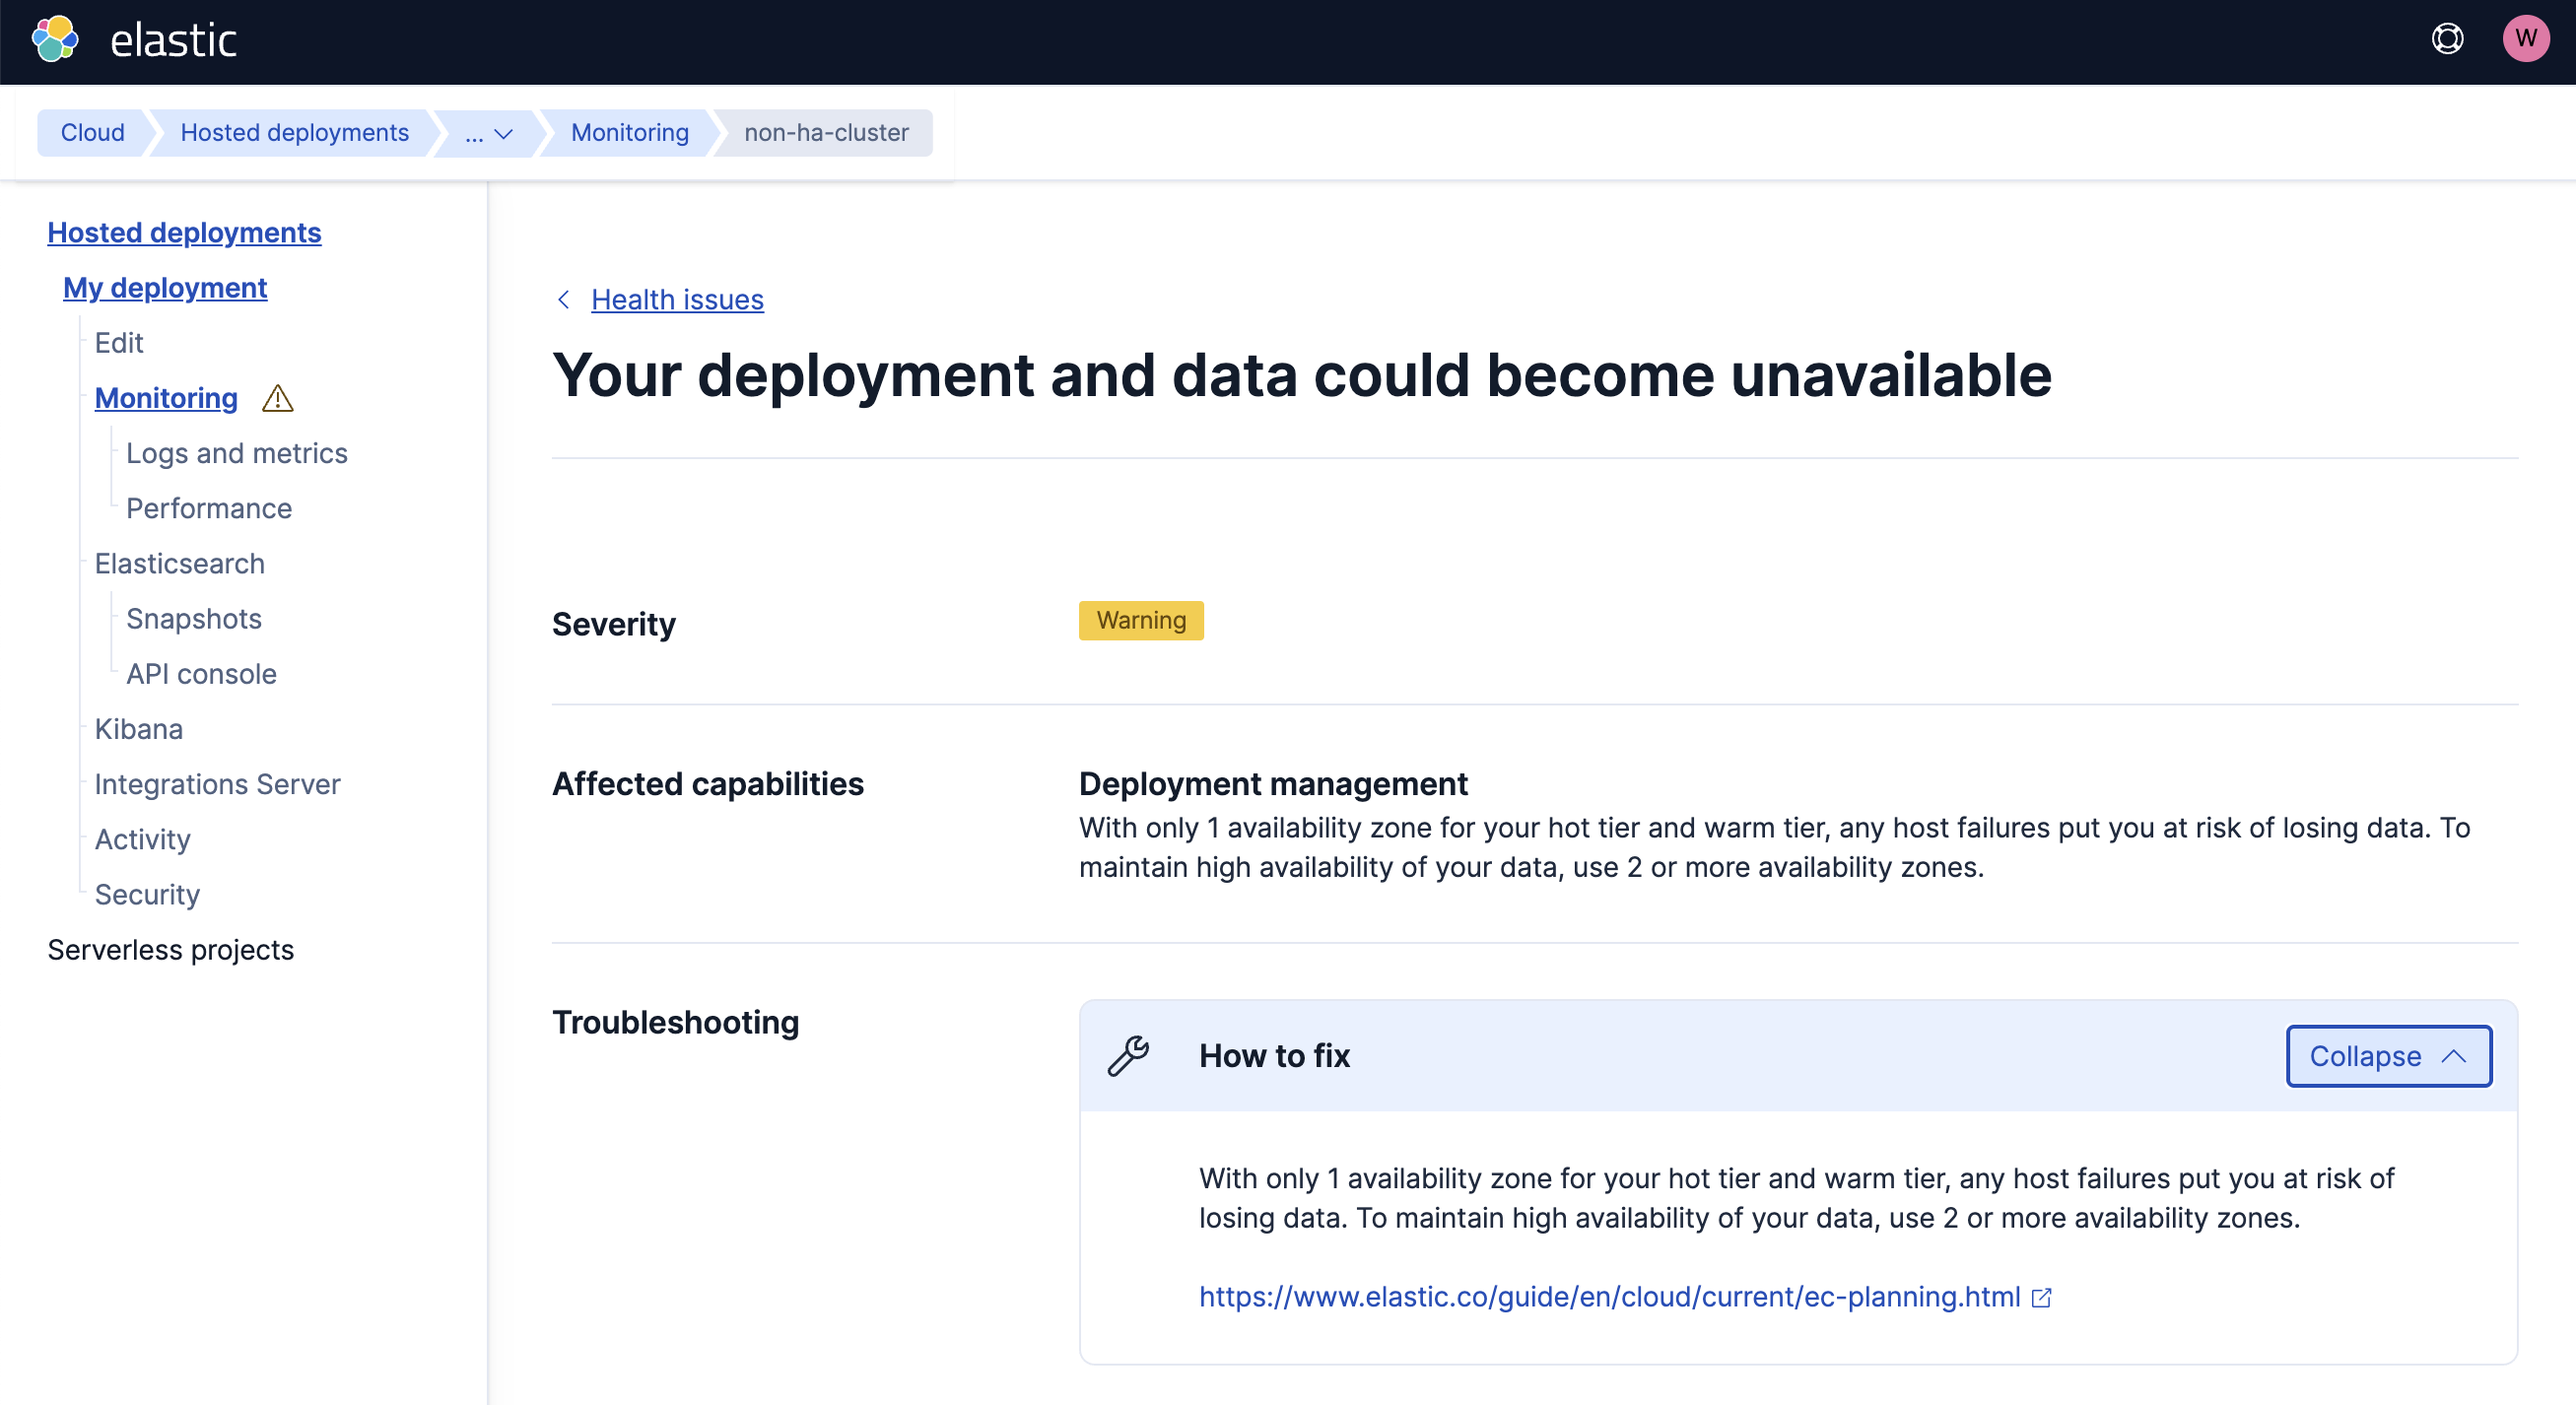Go back to Health issues
The width and height of the screenshot is (2576, 1405).
point(677,299)
